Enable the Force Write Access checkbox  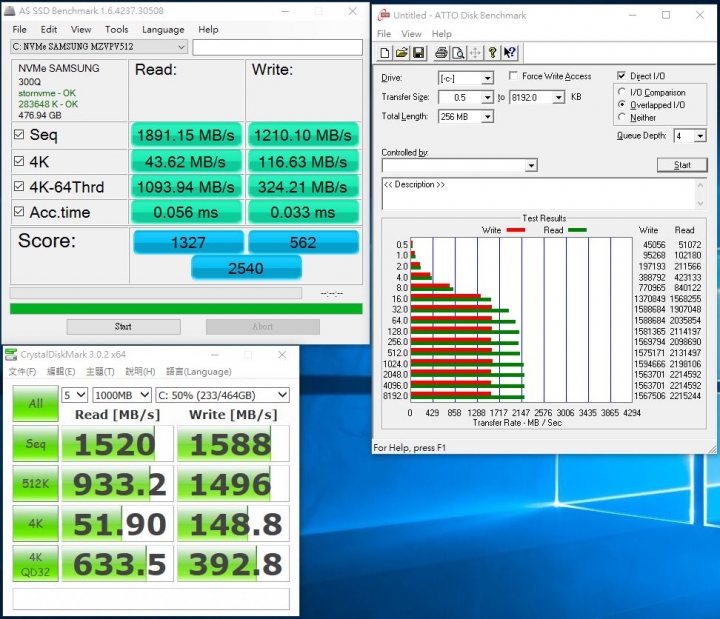(x=513, y=76)
